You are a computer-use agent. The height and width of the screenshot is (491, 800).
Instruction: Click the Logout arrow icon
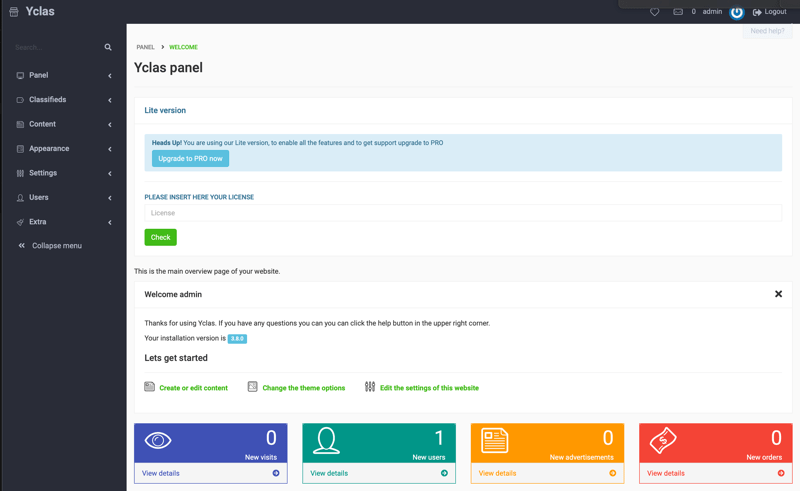757,12
